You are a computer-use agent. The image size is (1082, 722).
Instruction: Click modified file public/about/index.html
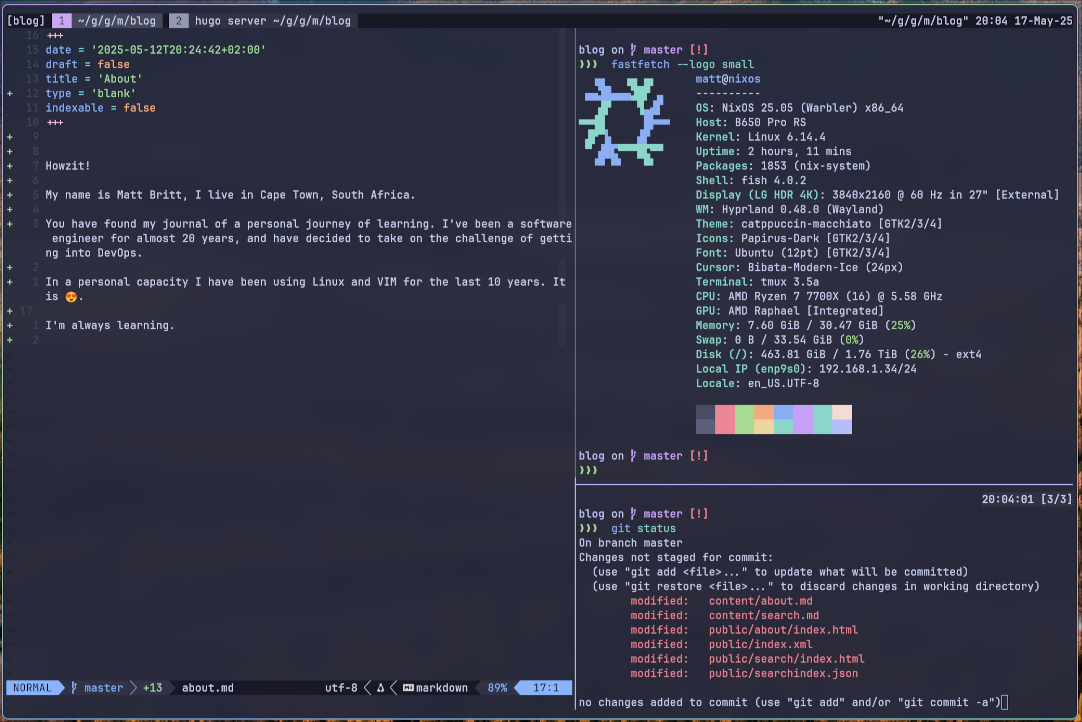783,630
